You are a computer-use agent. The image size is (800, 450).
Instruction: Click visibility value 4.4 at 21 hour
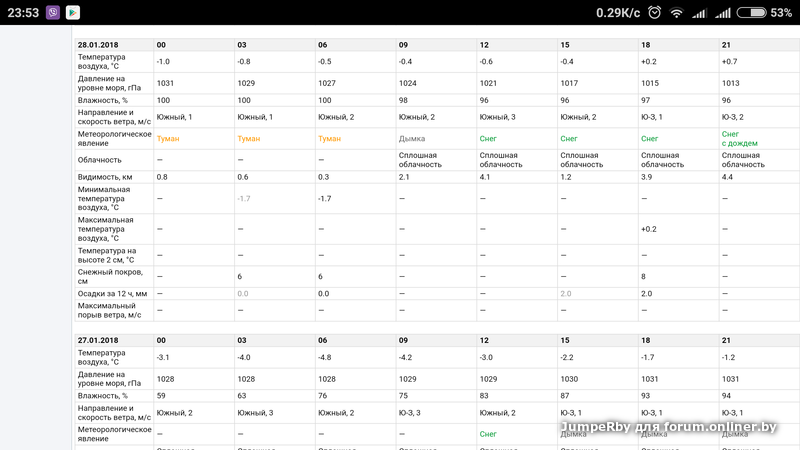[x=727, y=177]
